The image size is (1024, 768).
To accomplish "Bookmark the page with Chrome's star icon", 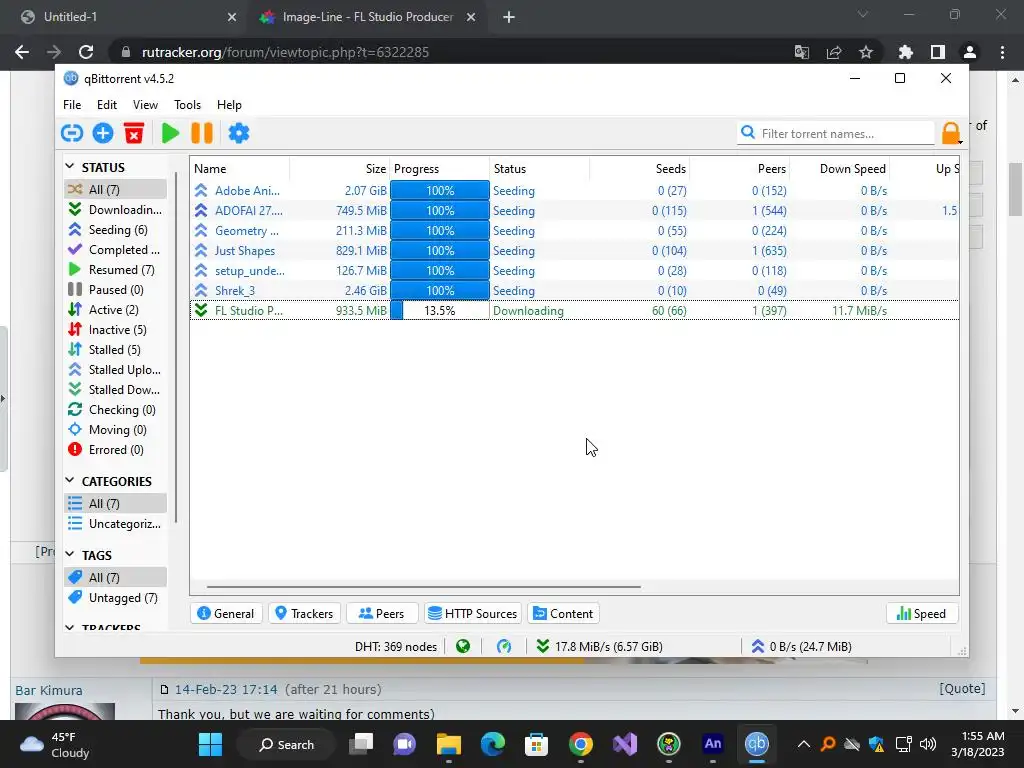I will tap(866, 52).
